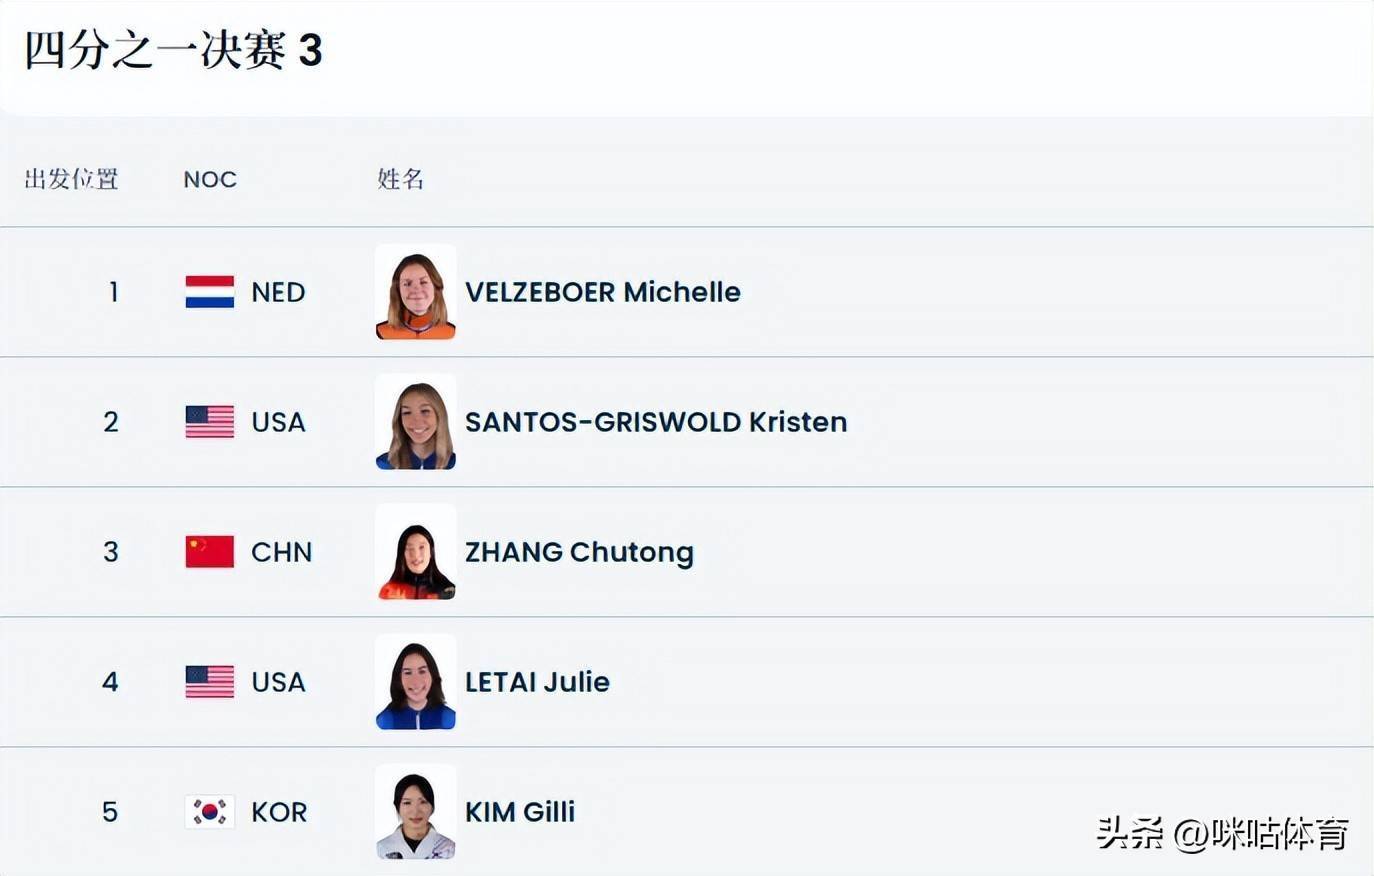Click the China flag icon

coord(210,552)
